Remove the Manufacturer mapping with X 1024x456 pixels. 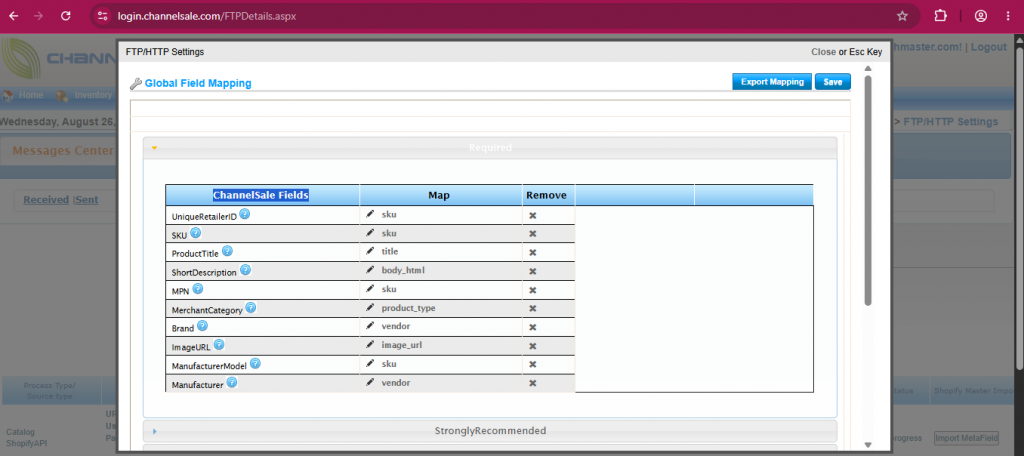coord(532,383)
